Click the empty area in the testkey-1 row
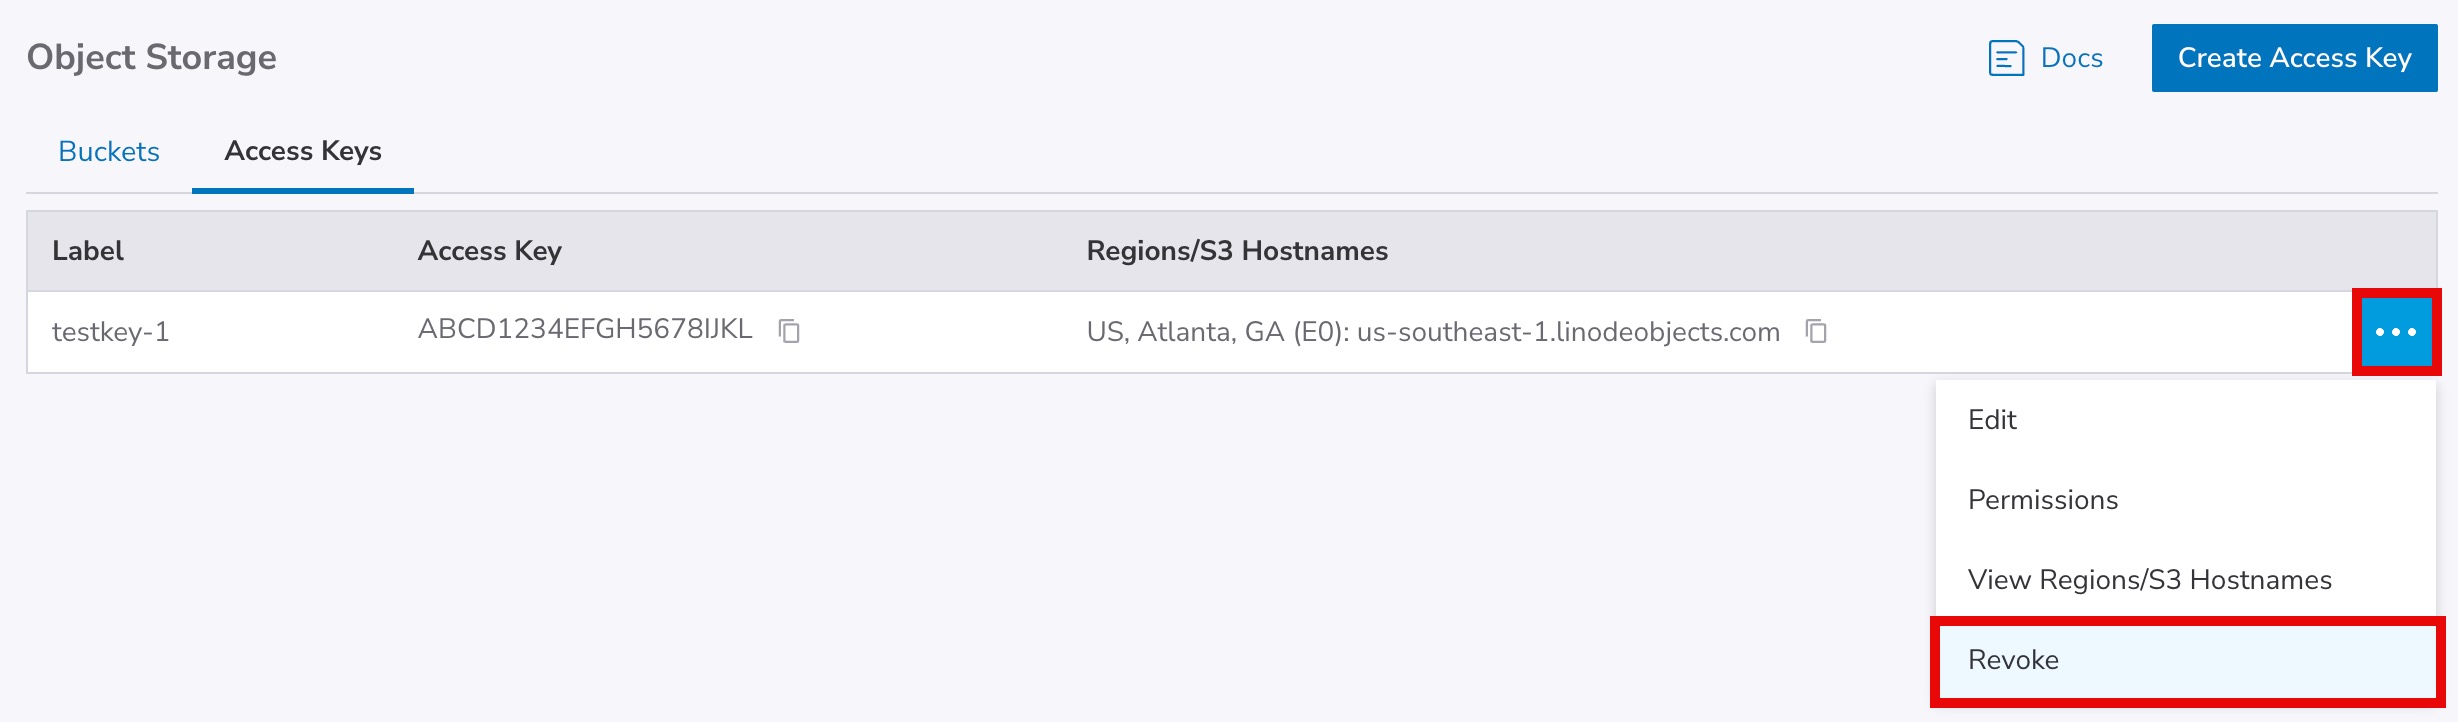The image size is (2458, 722). coord(2080,332)
